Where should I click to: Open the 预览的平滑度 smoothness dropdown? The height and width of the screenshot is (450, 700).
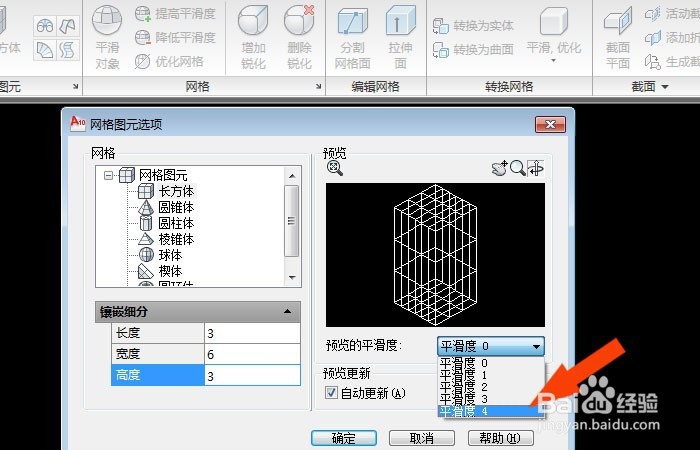pos(491,346)
